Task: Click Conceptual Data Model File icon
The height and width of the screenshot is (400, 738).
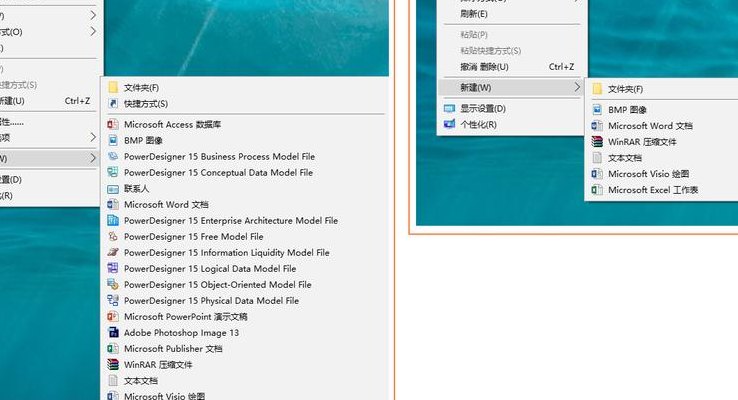Action: point(113,172)
